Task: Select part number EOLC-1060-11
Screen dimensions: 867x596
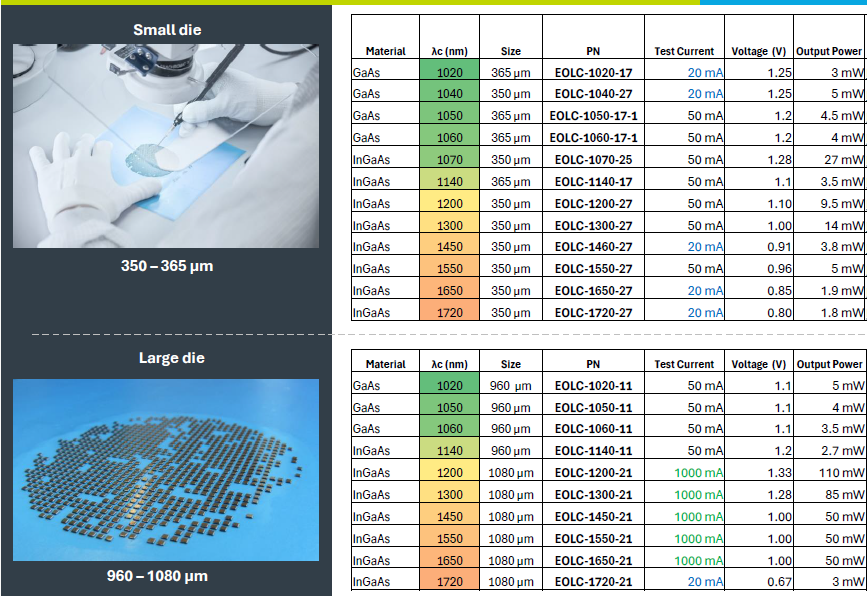Action: (x=593, y=429)
